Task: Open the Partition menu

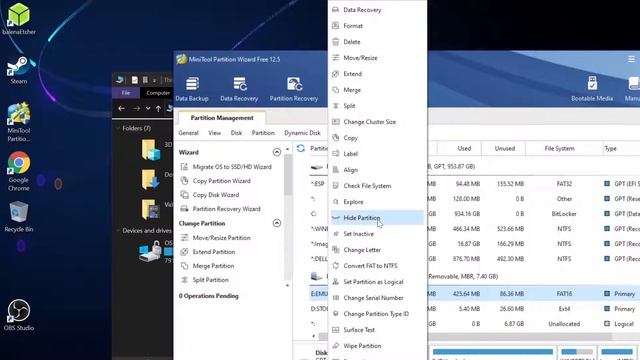Action: tap(263, 133)
